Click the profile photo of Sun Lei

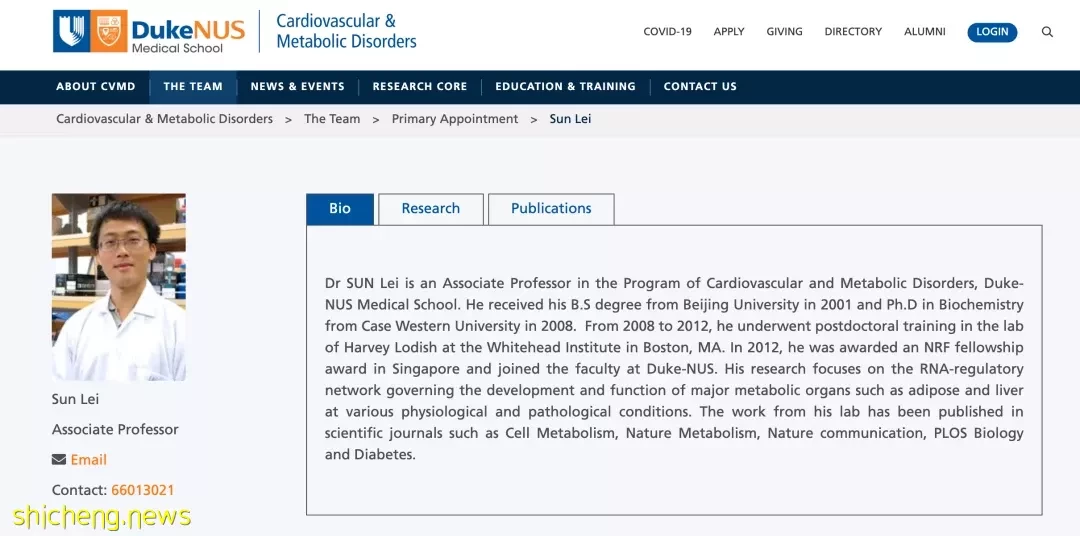[118, 287]
